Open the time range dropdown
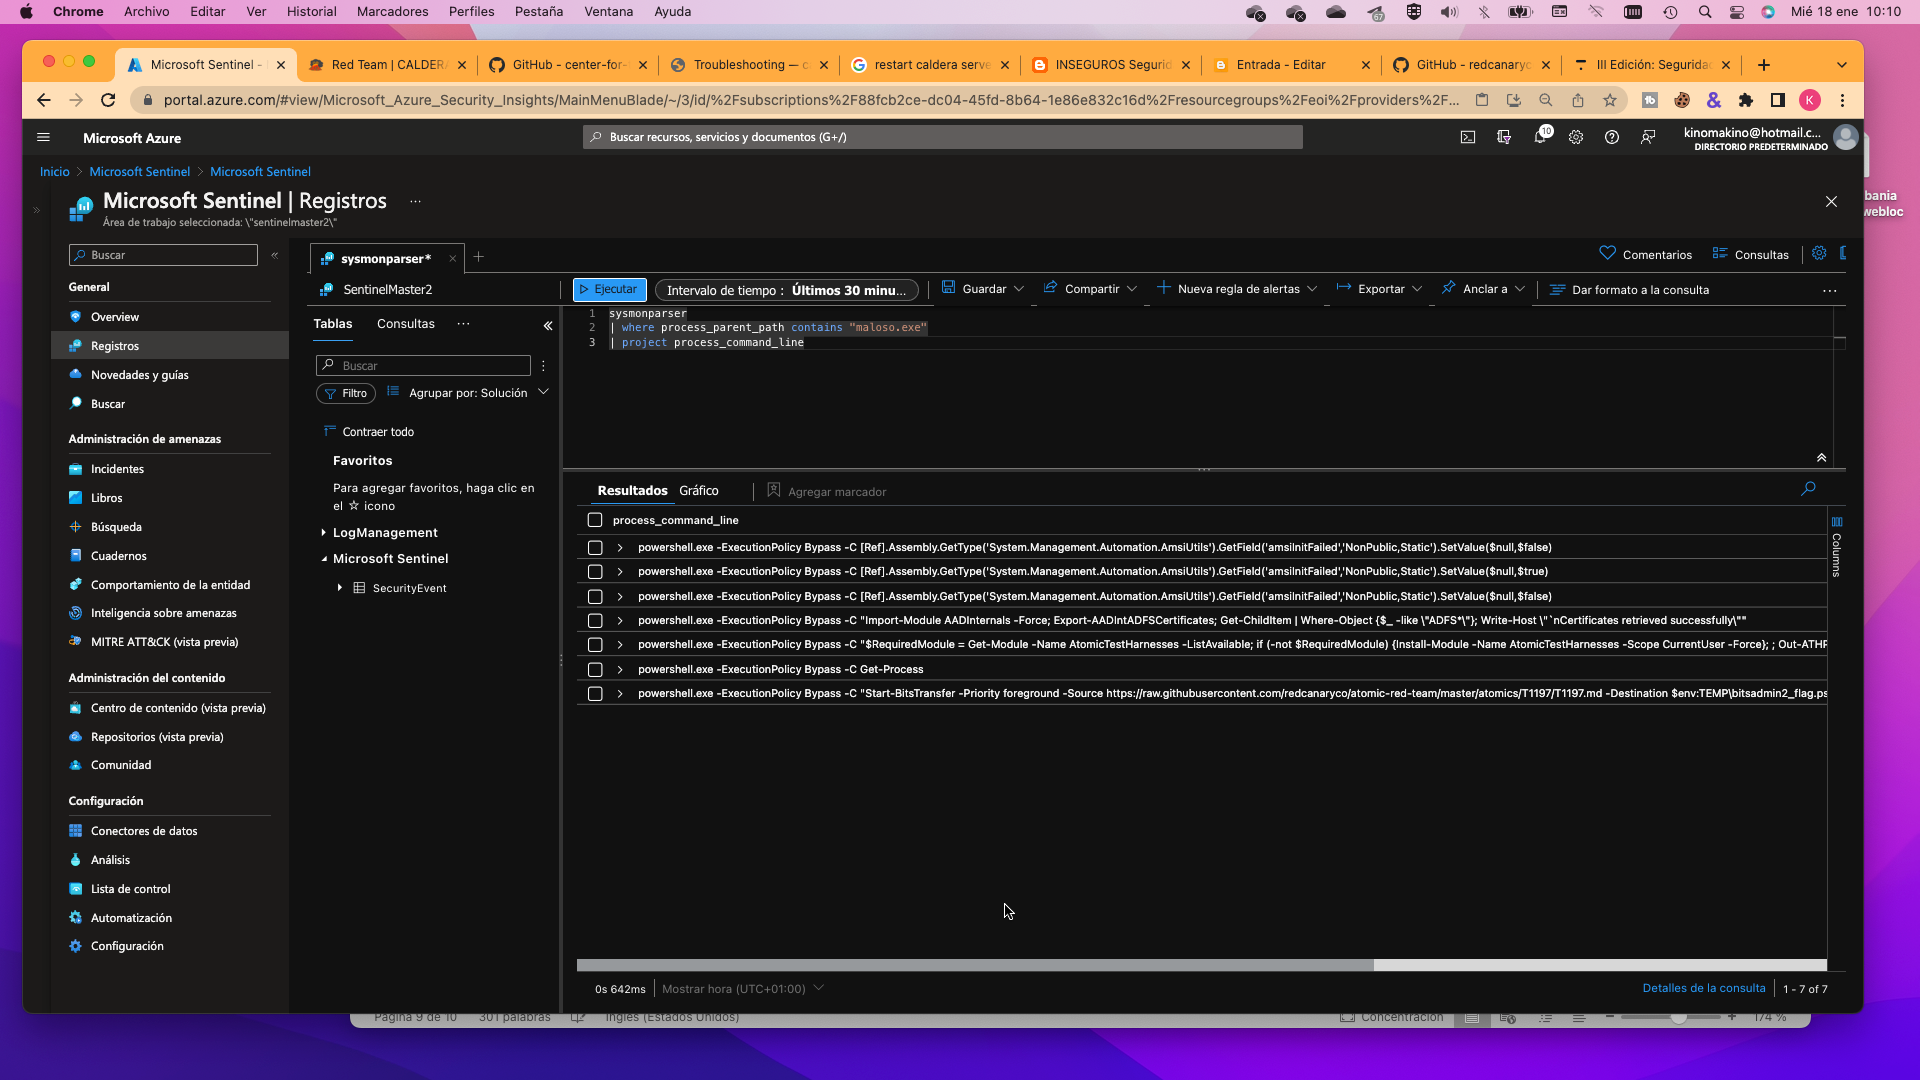The width and height of the screenshot is (1920, 1080). (x=786, y=290)
